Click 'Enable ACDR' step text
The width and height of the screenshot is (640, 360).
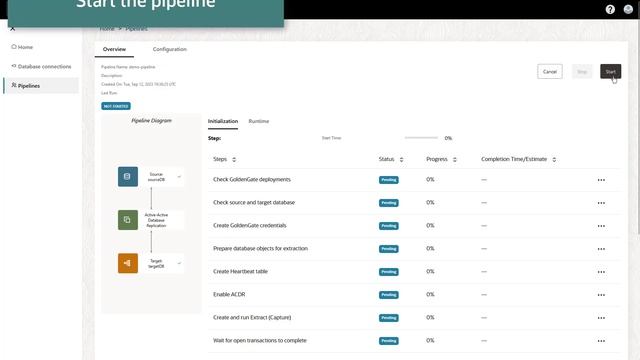point(229,294)
